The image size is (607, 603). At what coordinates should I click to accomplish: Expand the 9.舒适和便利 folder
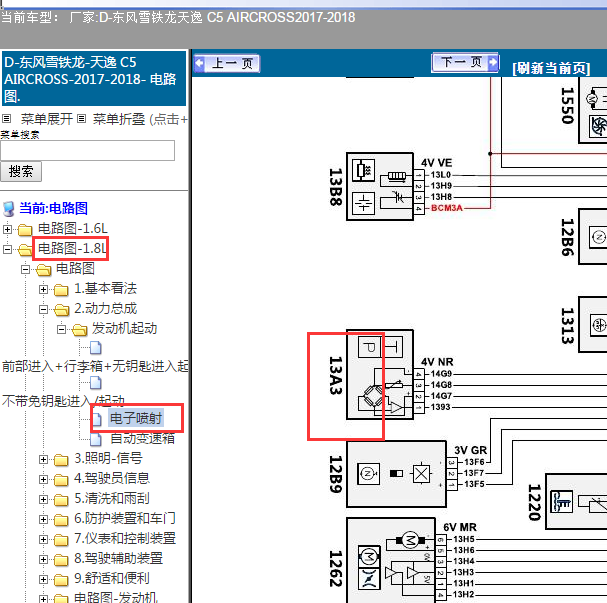click(43, 579)
